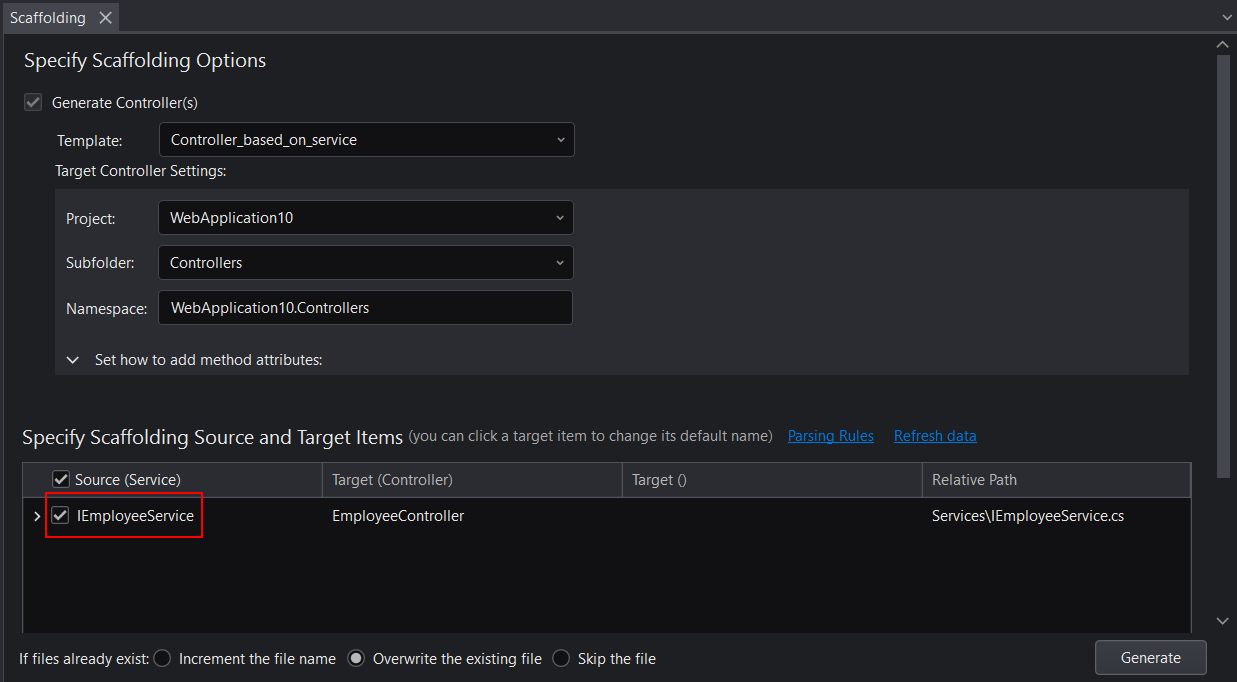Open the tab list dropdown arrow
This screenshot has height=682, width=1237.
(x=1226, y=18)
